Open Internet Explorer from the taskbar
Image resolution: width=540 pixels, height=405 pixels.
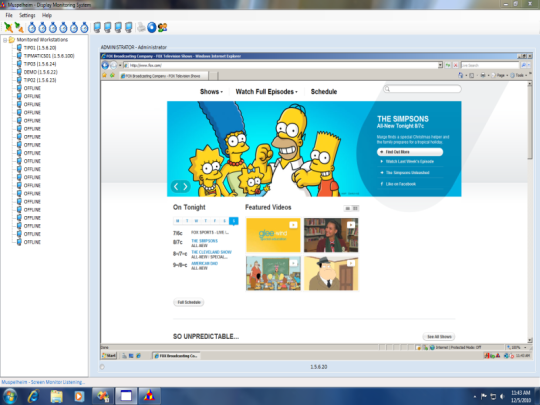point(33,396)
